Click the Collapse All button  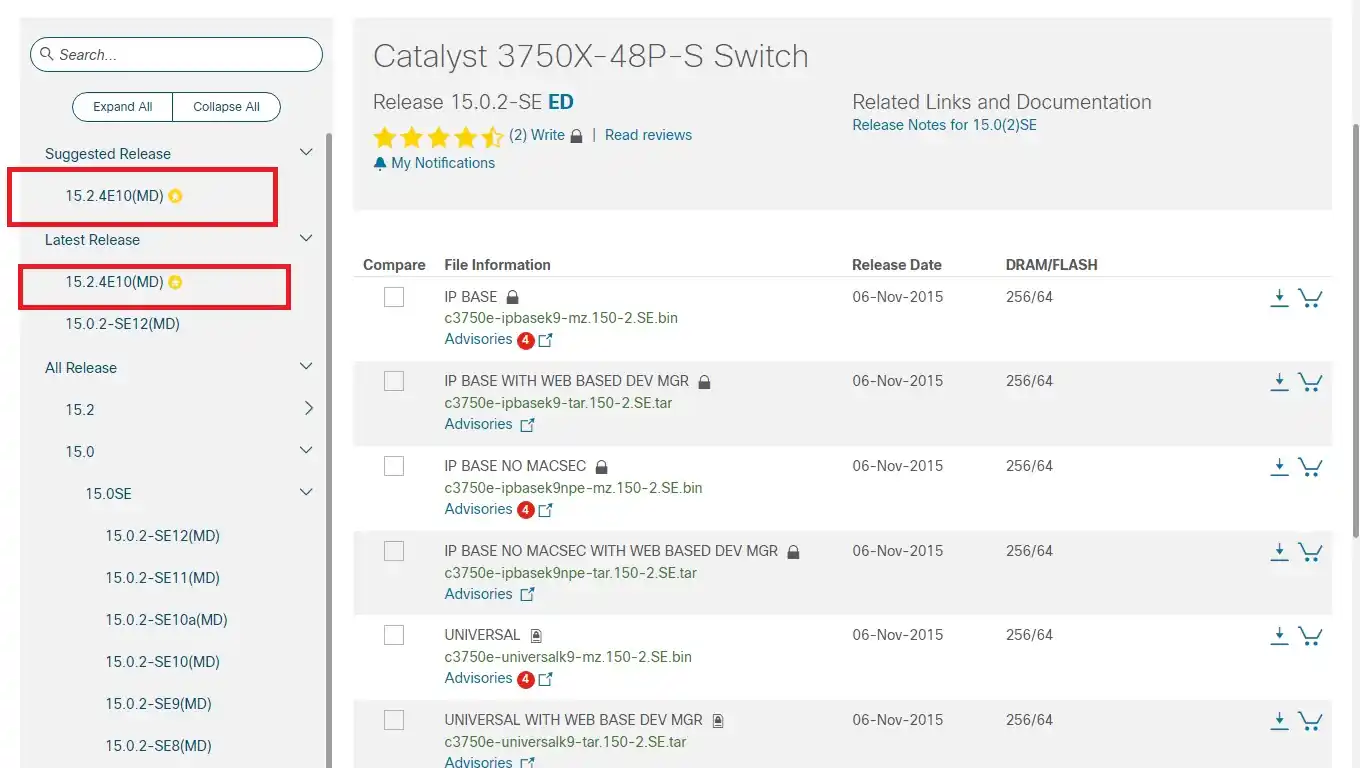226,107
